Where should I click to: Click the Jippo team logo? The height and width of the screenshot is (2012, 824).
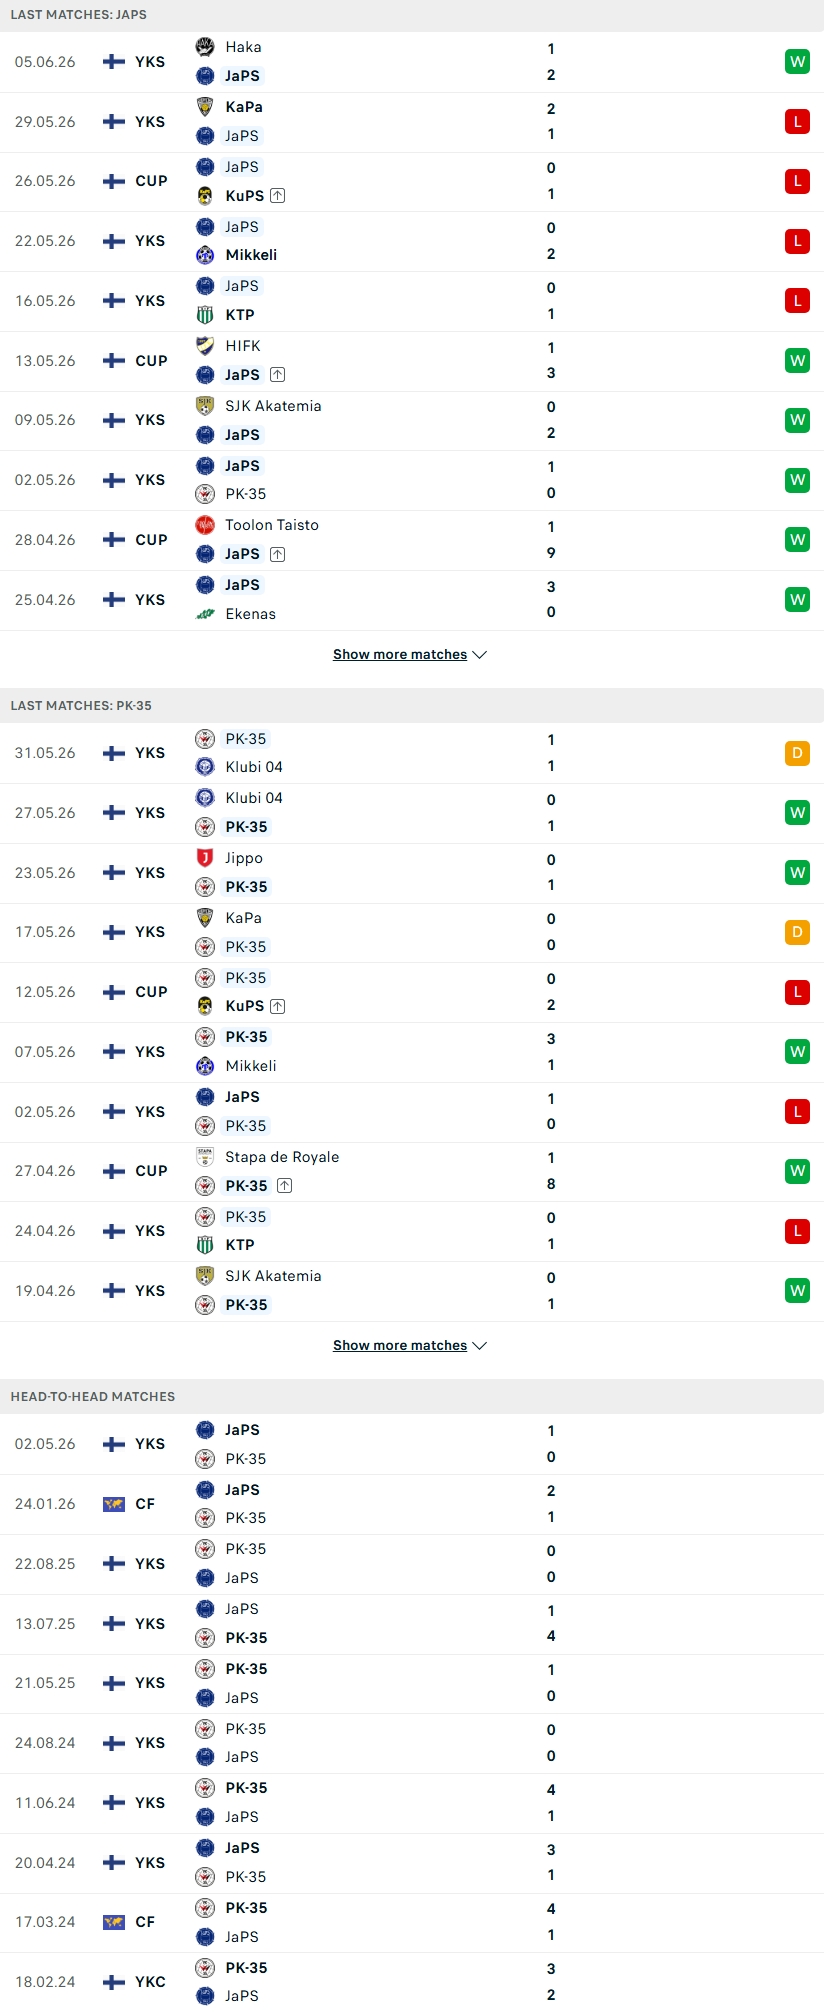click(205, 858)
